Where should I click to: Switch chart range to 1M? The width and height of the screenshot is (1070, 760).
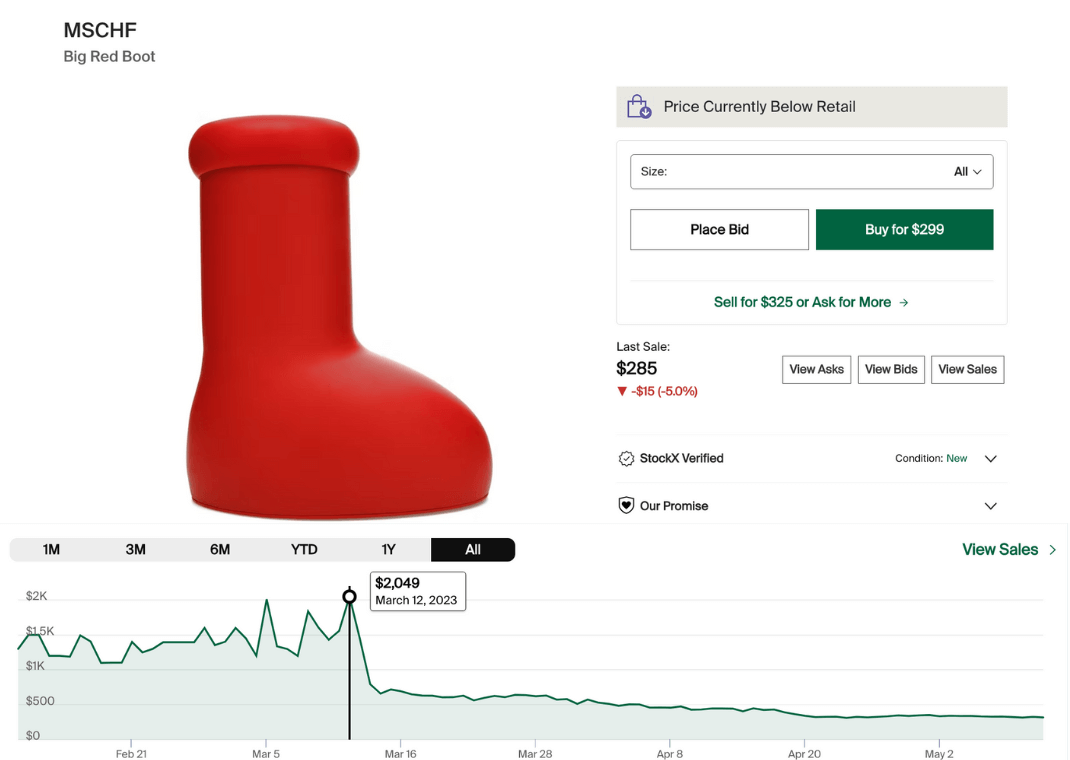(52, 550)
